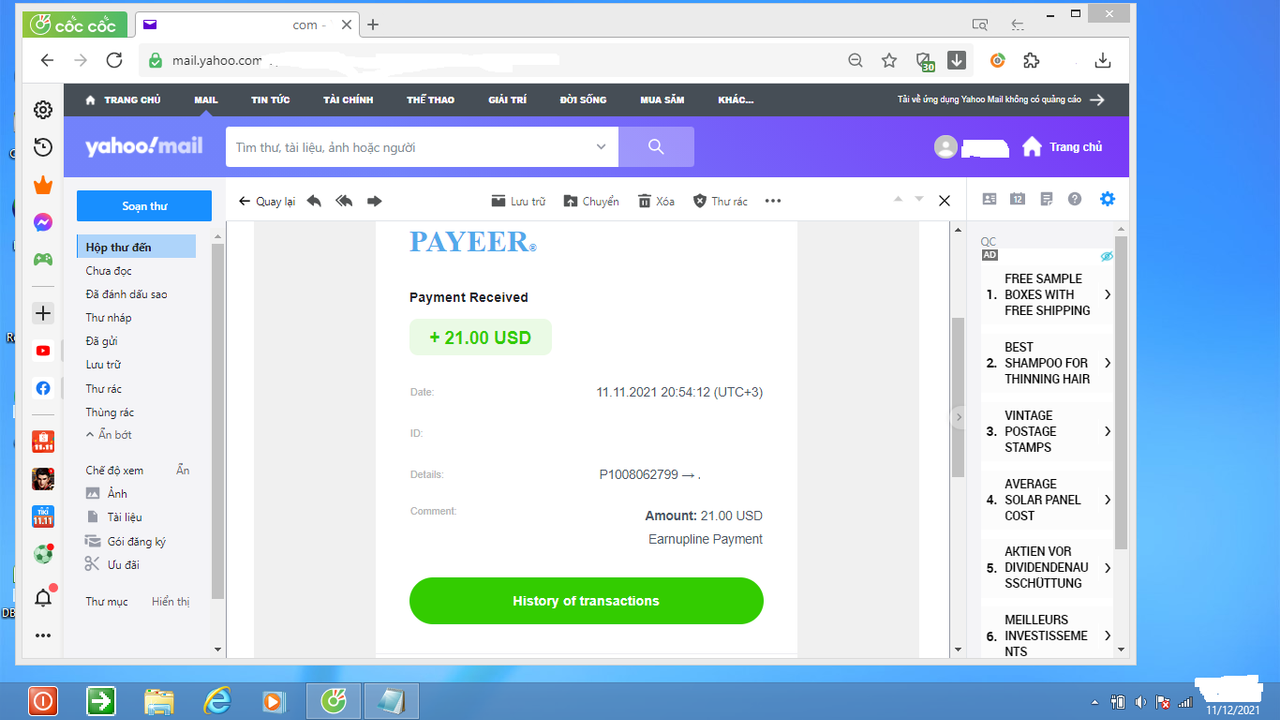
Task: Open YouTube shortcut in sidebar
Action: click(x=43, y=351)
